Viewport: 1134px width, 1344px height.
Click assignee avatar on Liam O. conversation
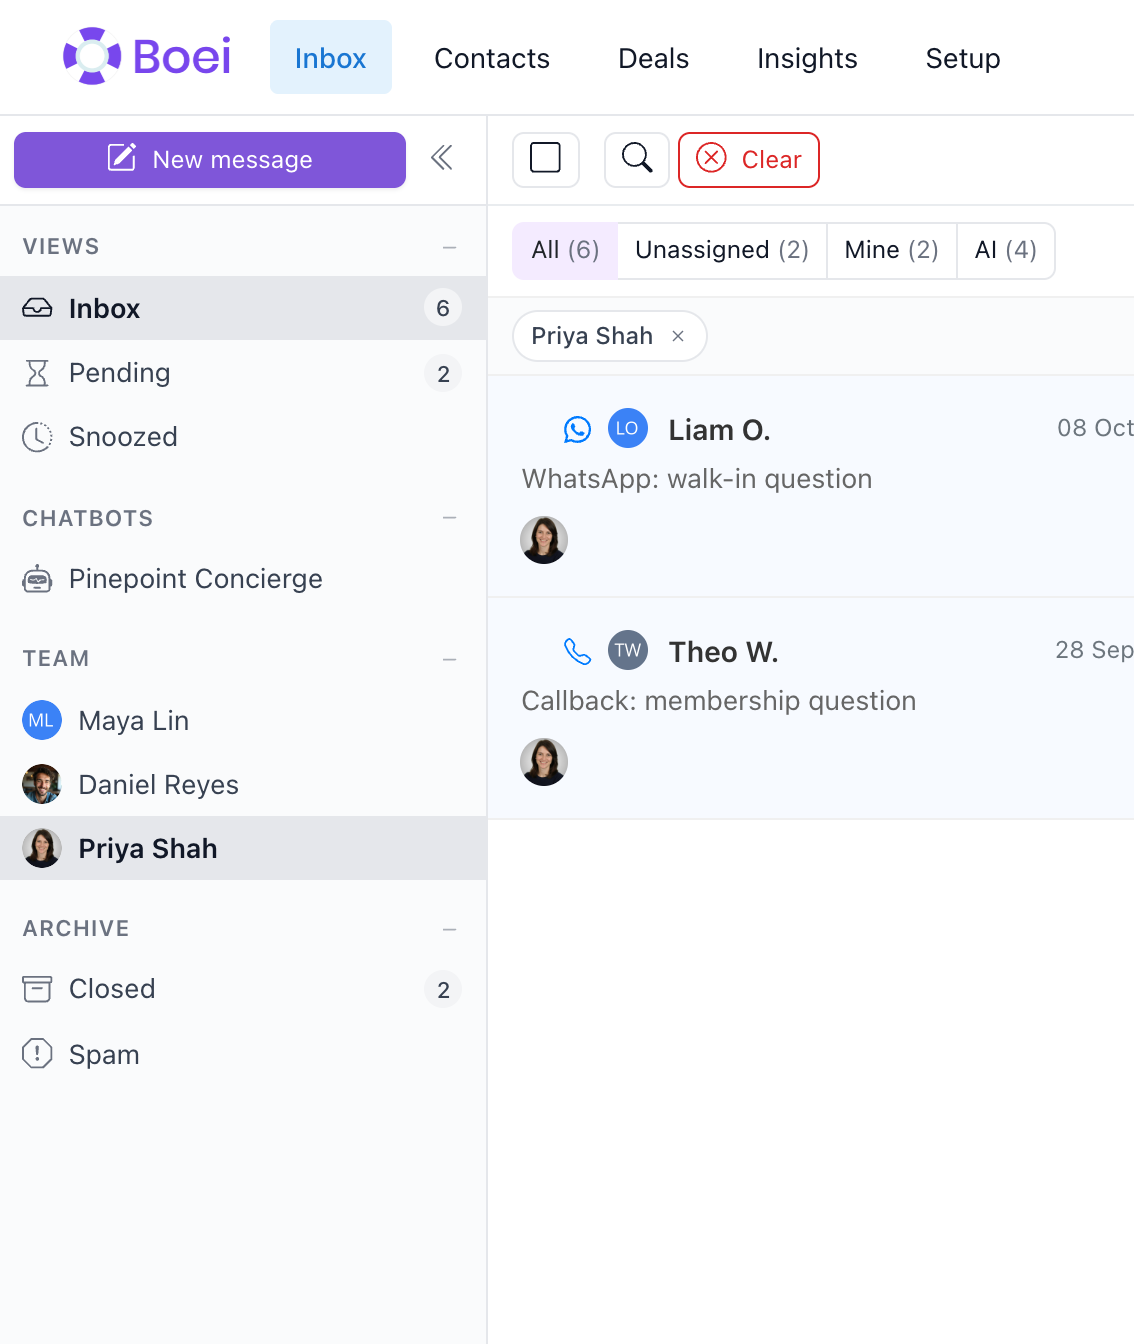coord(544,540)
